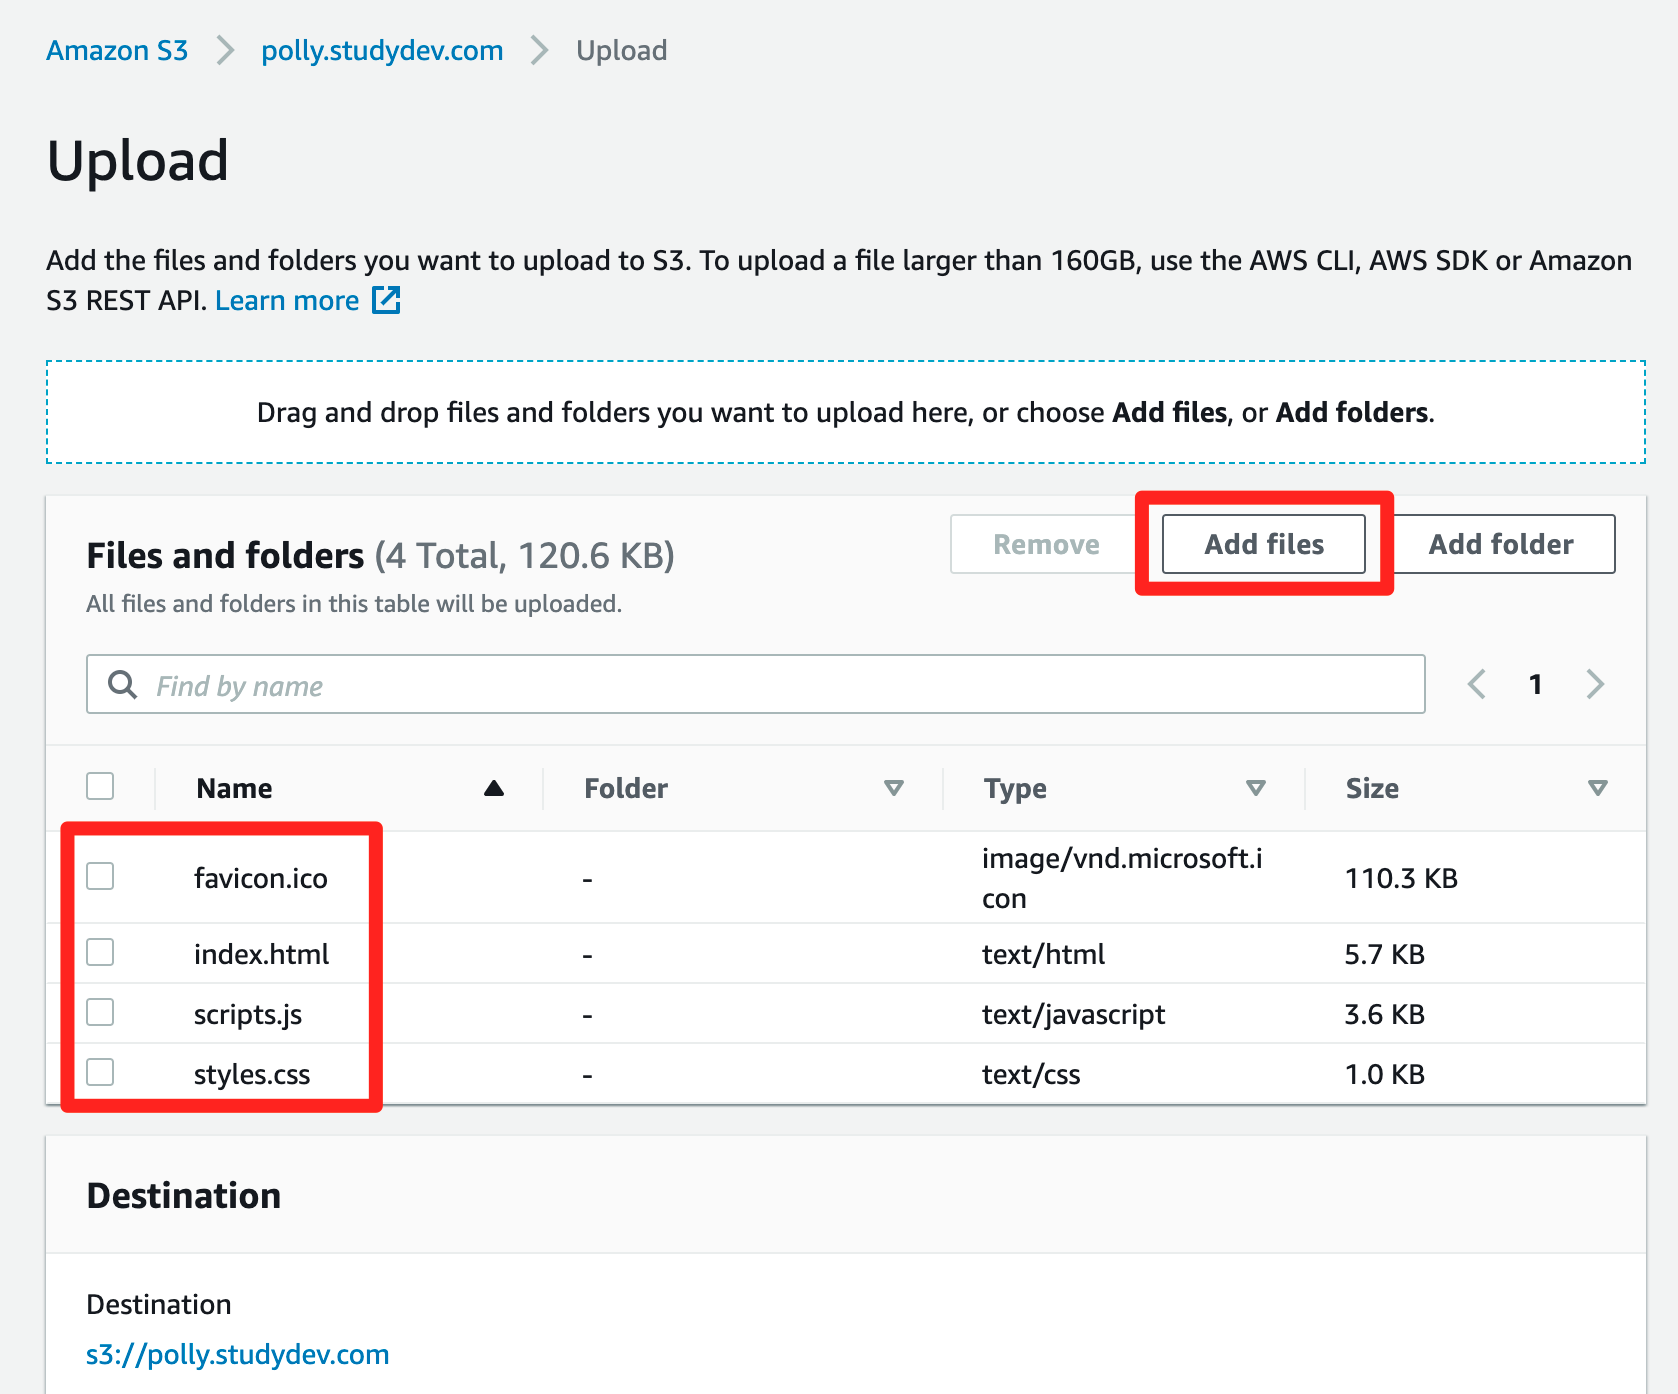Screen dimensions: 1678x1394
Task: Open the Amazon S3 breadcrumb link
Action: (117, 50)
